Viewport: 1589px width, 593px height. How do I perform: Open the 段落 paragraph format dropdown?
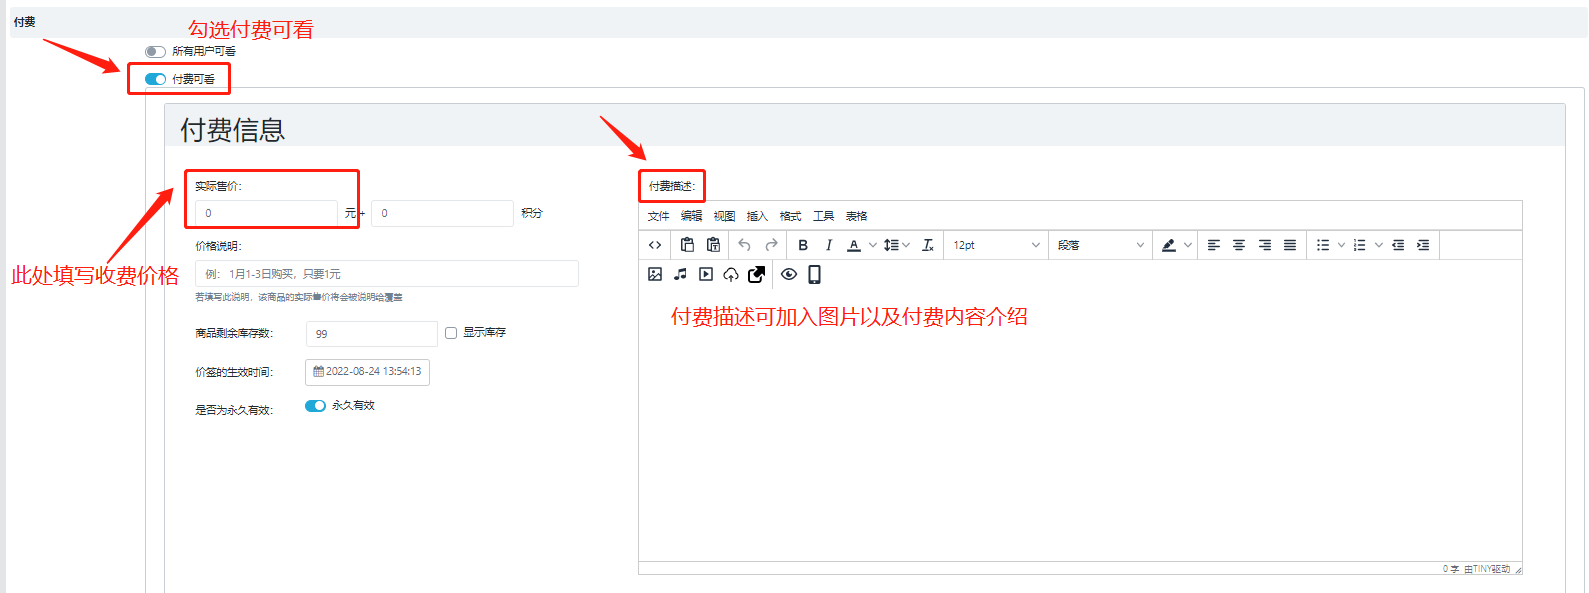(1100, 245)
